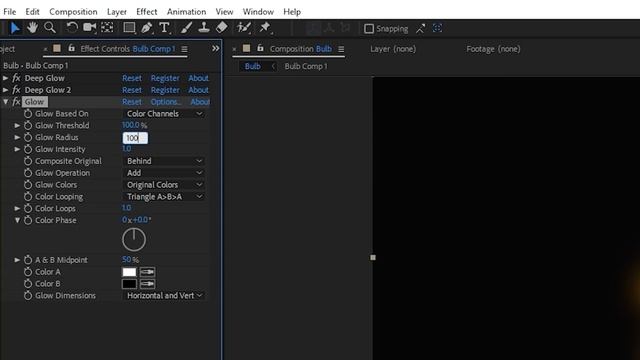Toggle stopwatch for Glow Based On
Viewport: 640px width, 360px height.
28,114
